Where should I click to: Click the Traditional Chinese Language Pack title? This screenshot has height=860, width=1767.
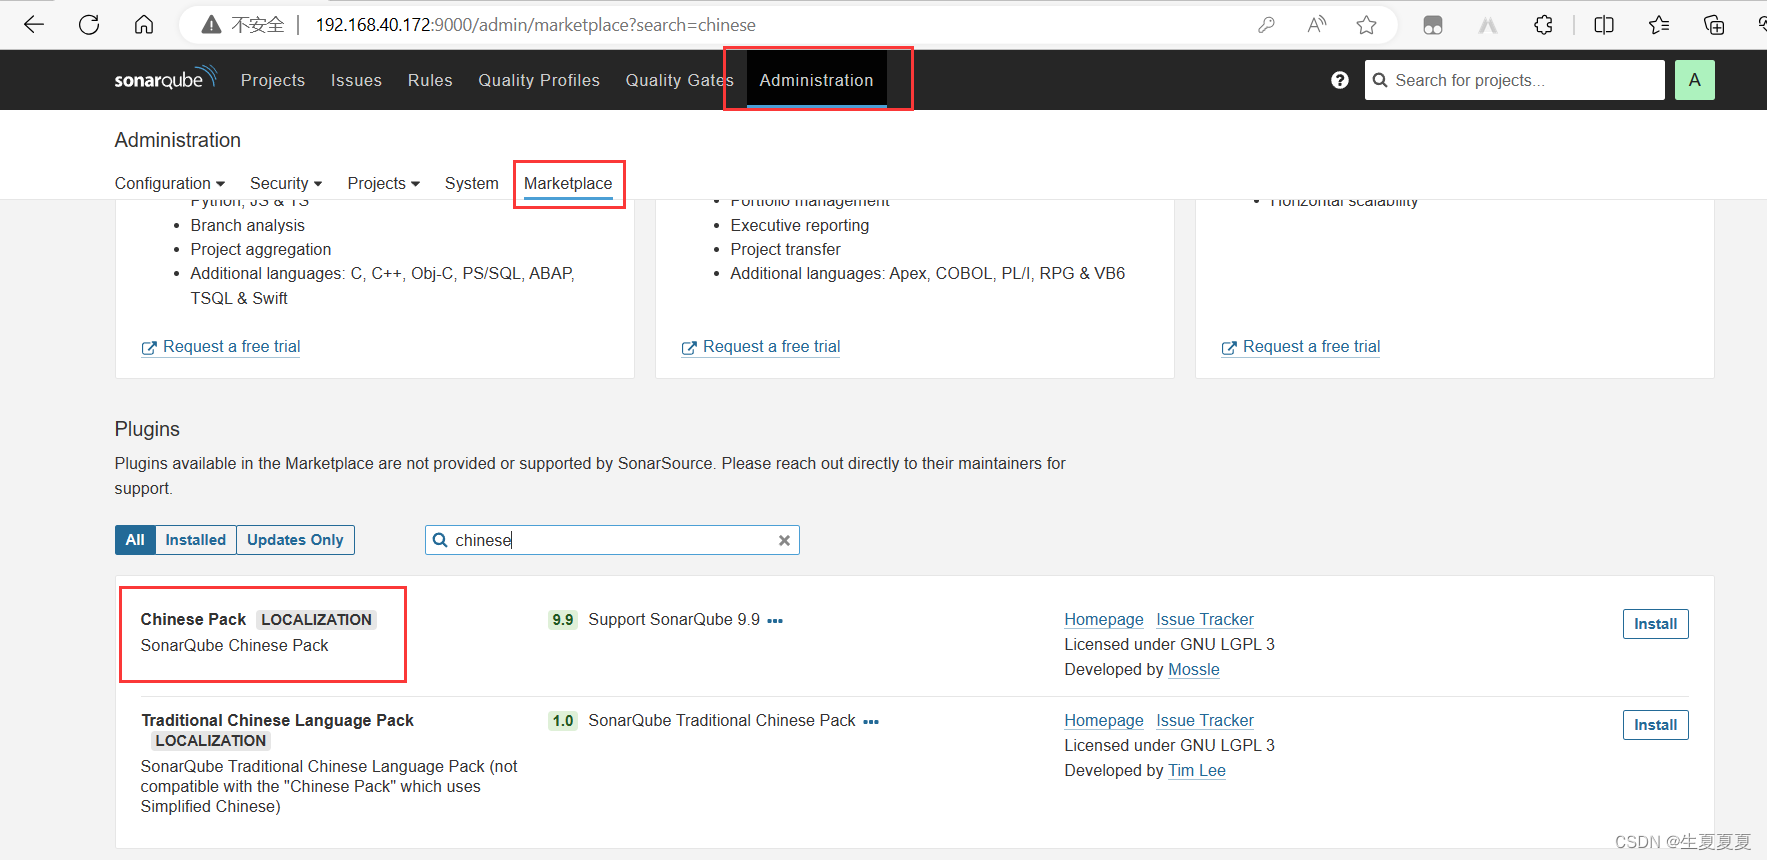coord(277,721)
